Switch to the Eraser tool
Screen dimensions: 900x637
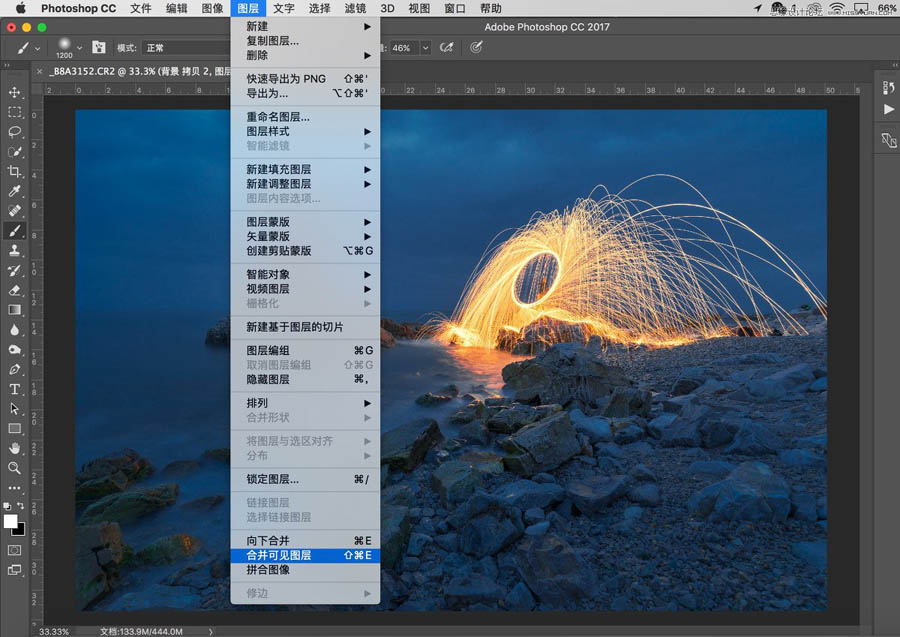click(x=15, y=291)
